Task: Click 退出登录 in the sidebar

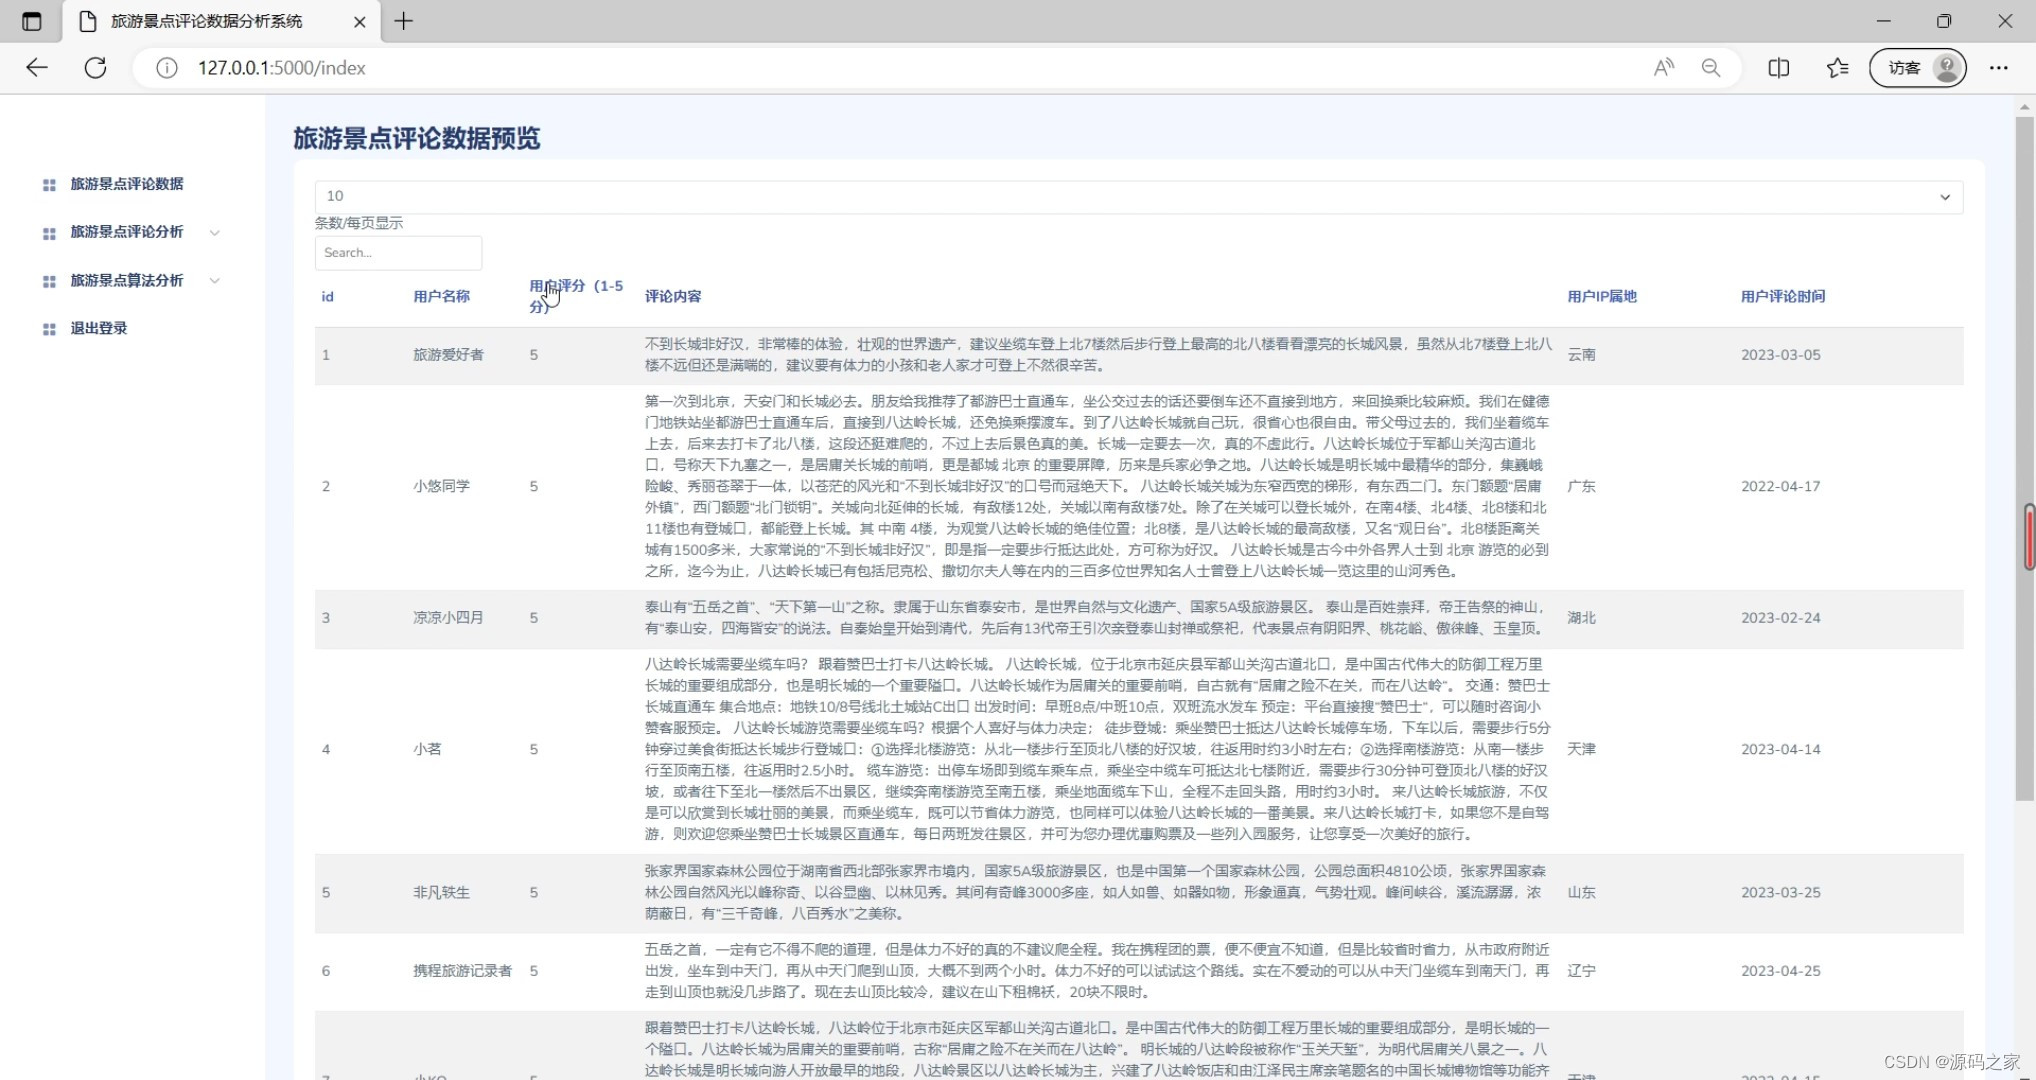Action: (x=99, y=328)
